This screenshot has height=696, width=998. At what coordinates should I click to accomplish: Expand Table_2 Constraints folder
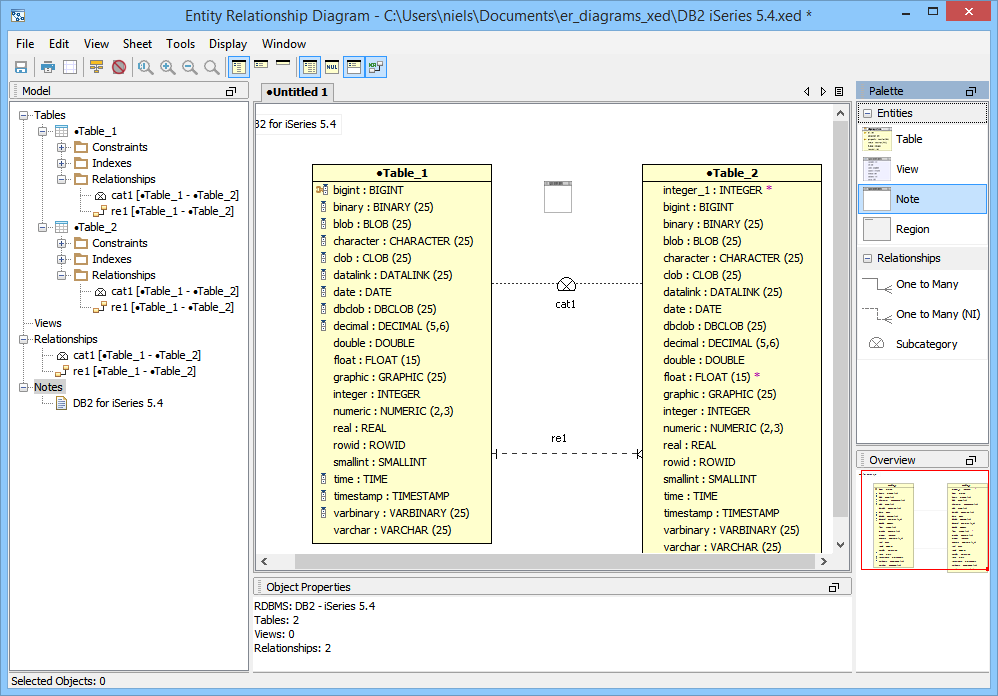[62, 243]
